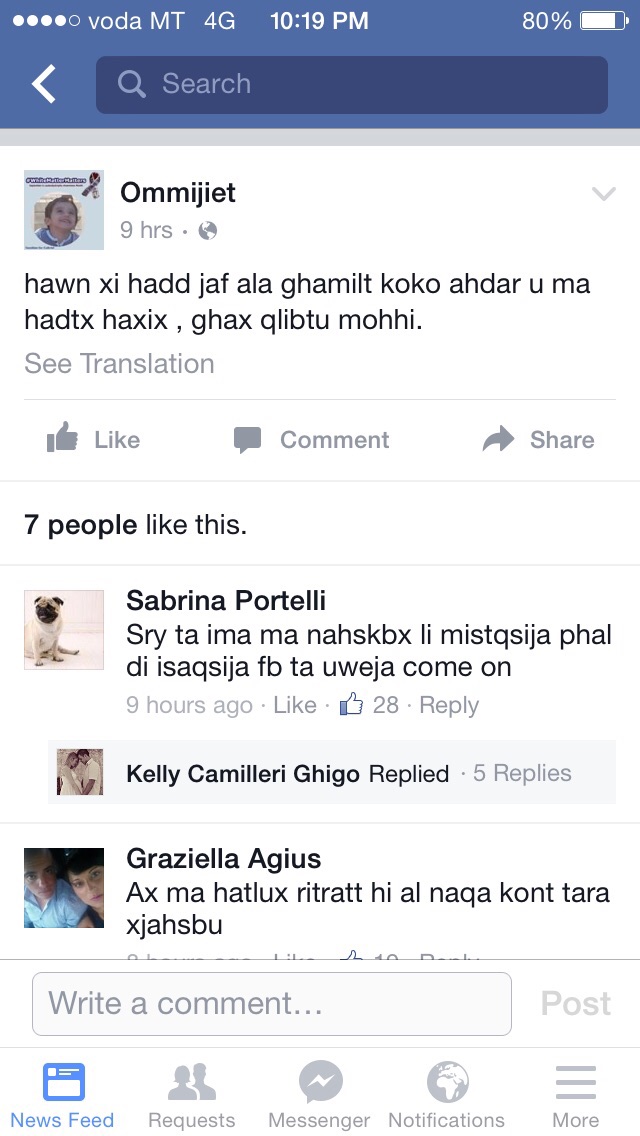Open the Requests tab
Viewport: 640px width, 1136px height.
pyautogui.click(x=191, y=1095)
